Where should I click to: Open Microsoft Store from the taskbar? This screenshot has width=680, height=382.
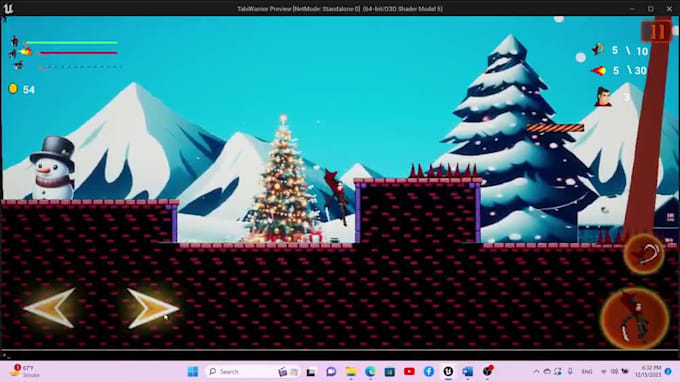tap(389, 372)
